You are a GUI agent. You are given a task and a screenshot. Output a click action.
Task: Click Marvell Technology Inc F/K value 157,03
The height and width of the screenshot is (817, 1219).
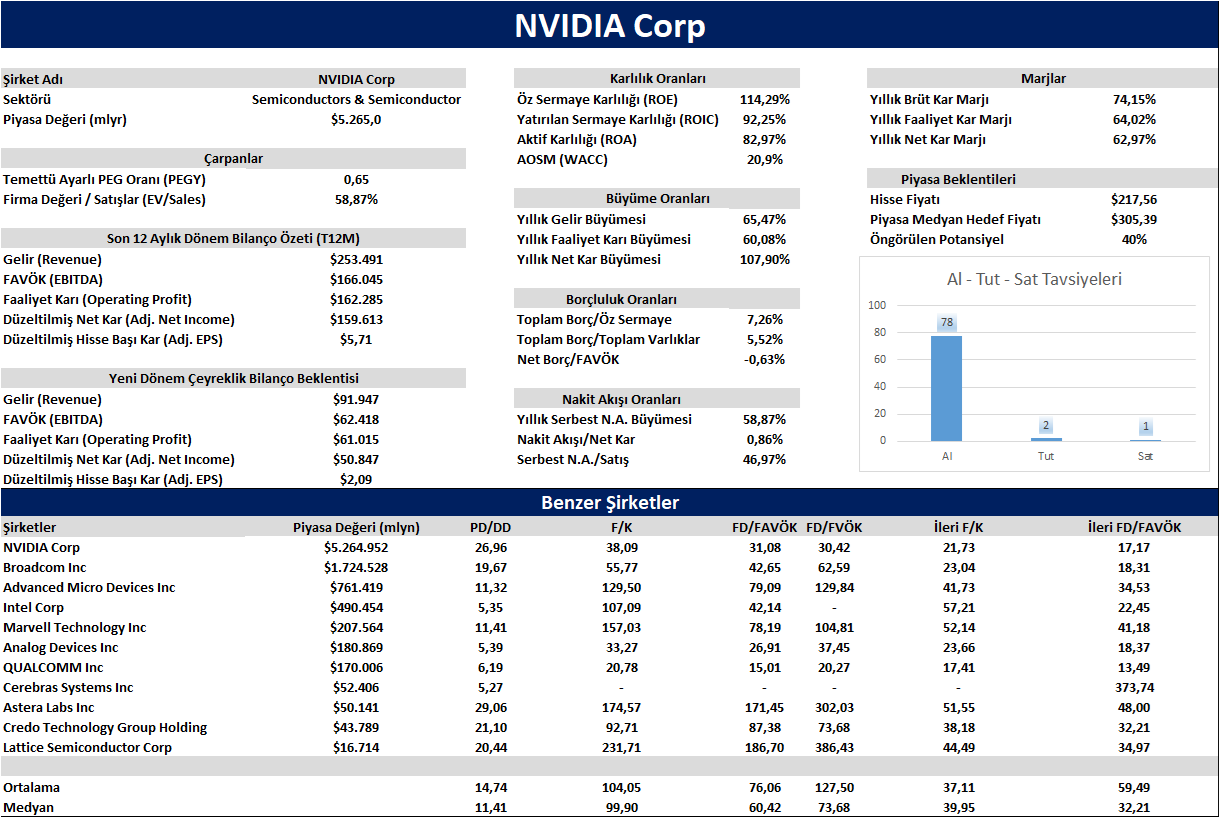point(622,627)
